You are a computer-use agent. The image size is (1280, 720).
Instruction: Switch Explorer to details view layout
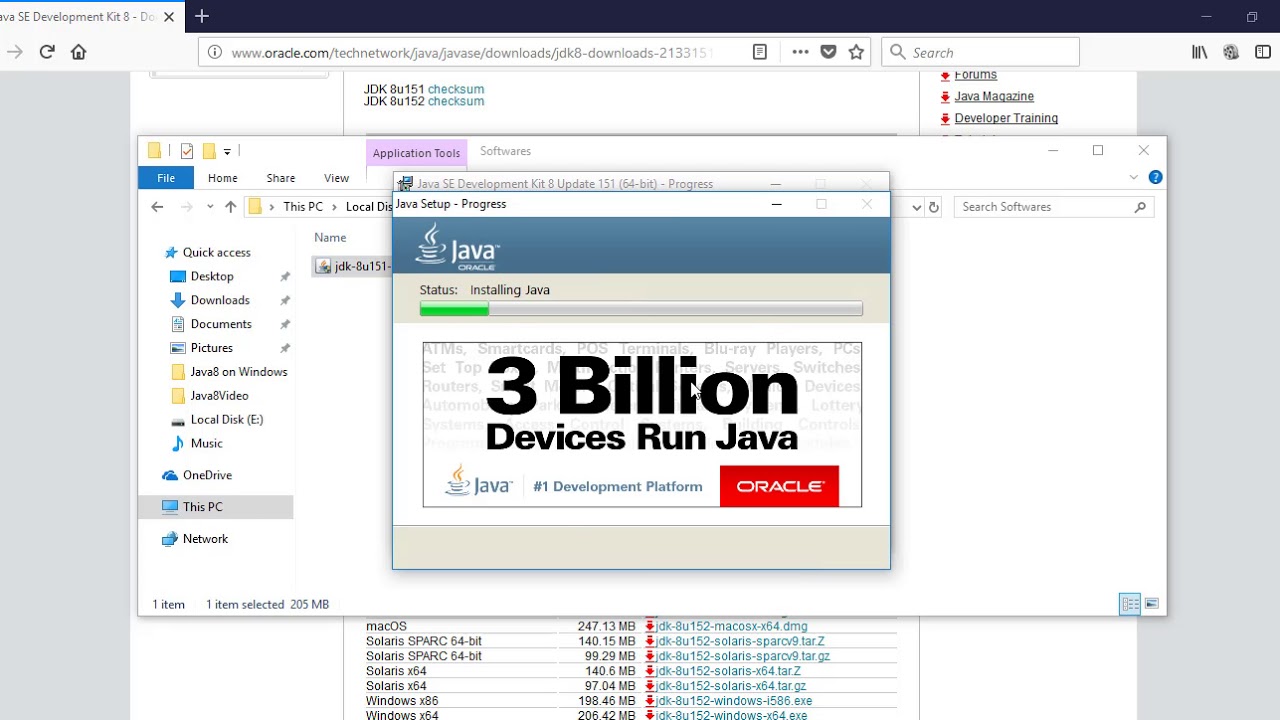[x=1130, y=604]
